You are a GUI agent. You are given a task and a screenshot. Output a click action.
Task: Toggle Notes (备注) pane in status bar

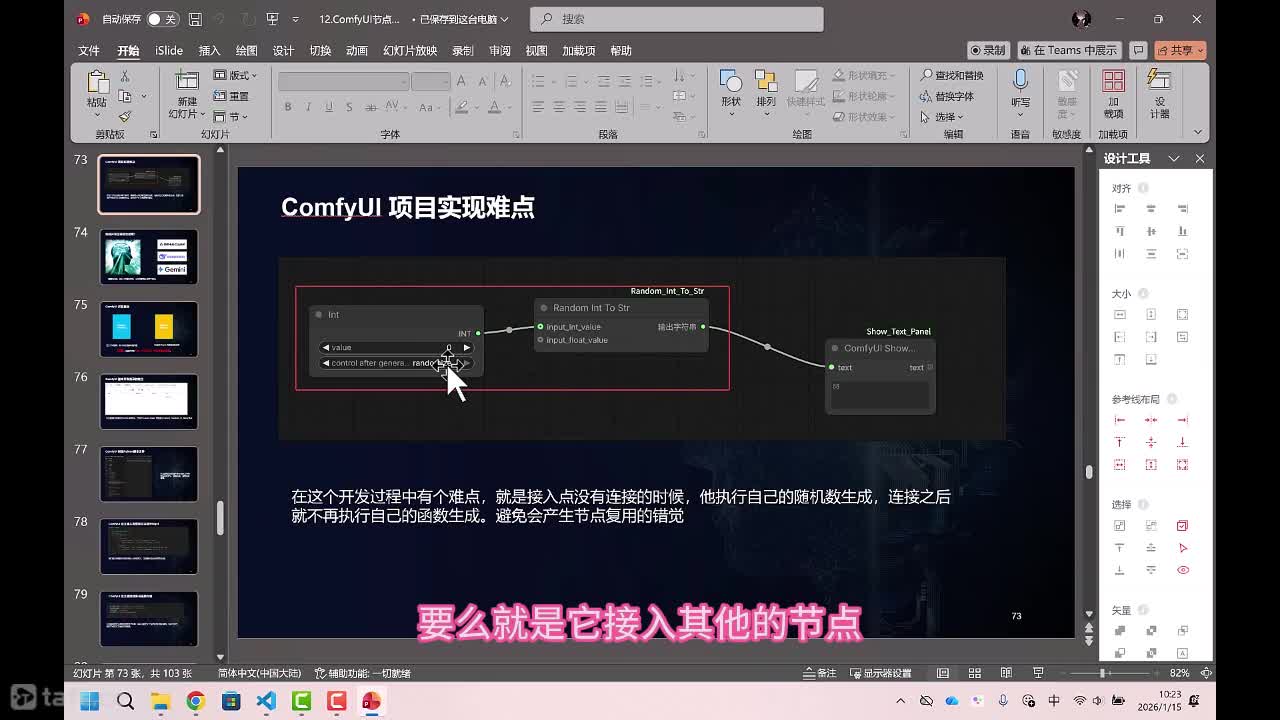coord(820,673)
